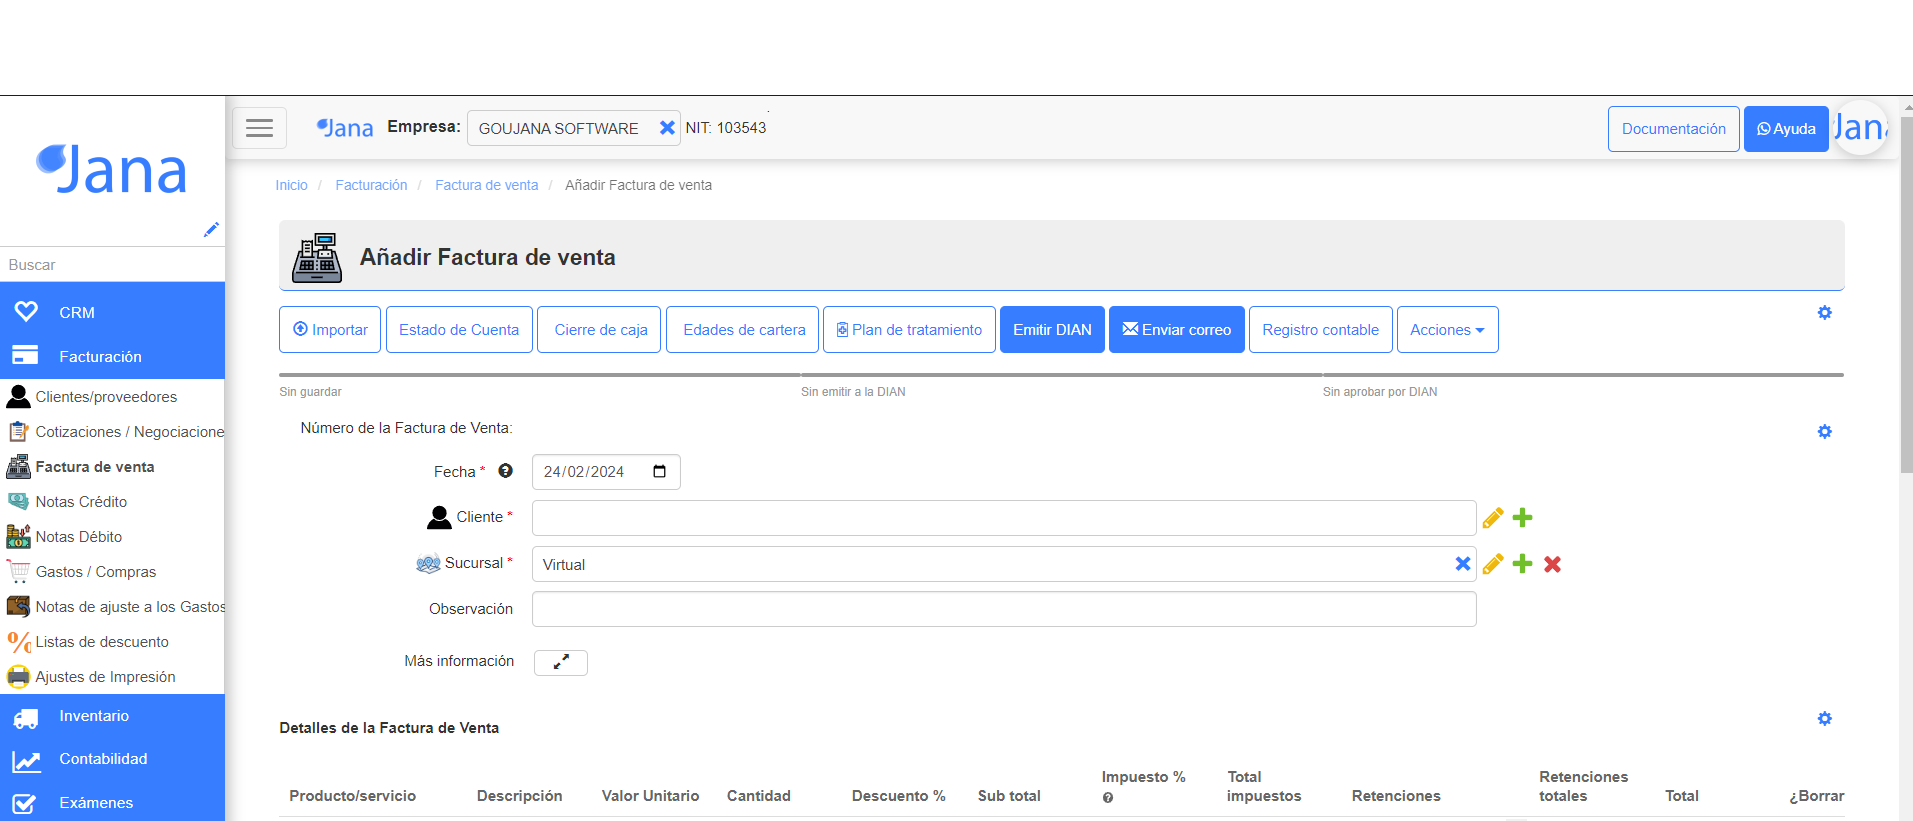Click the pencil edit icon beside Cliente
1913x821 pixels.
coord(1493,518)
